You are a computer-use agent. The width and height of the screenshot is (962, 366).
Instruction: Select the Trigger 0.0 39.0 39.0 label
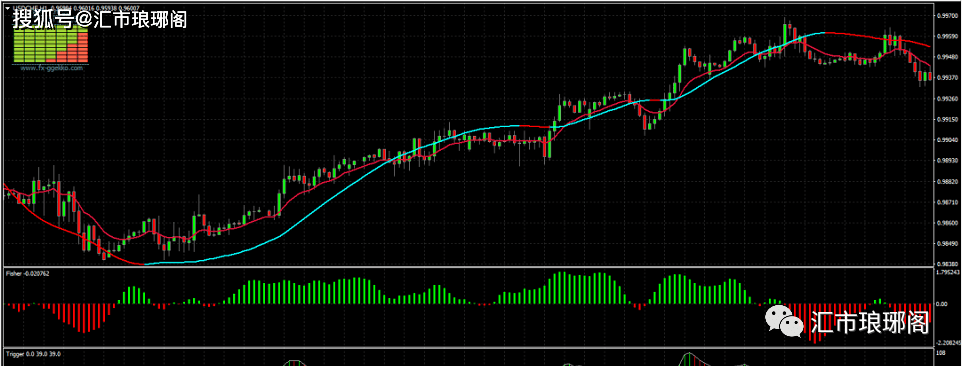coord(33,354)
